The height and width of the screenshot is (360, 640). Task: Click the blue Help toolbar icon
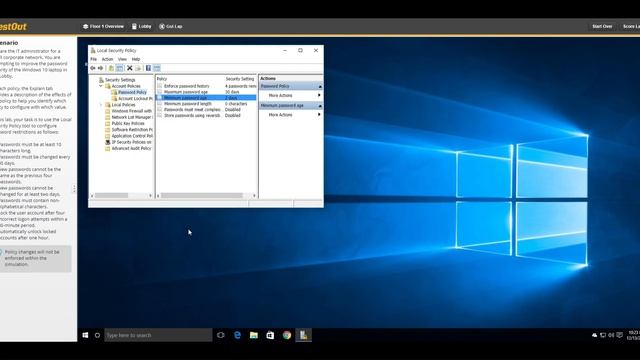tap(148, 68)
